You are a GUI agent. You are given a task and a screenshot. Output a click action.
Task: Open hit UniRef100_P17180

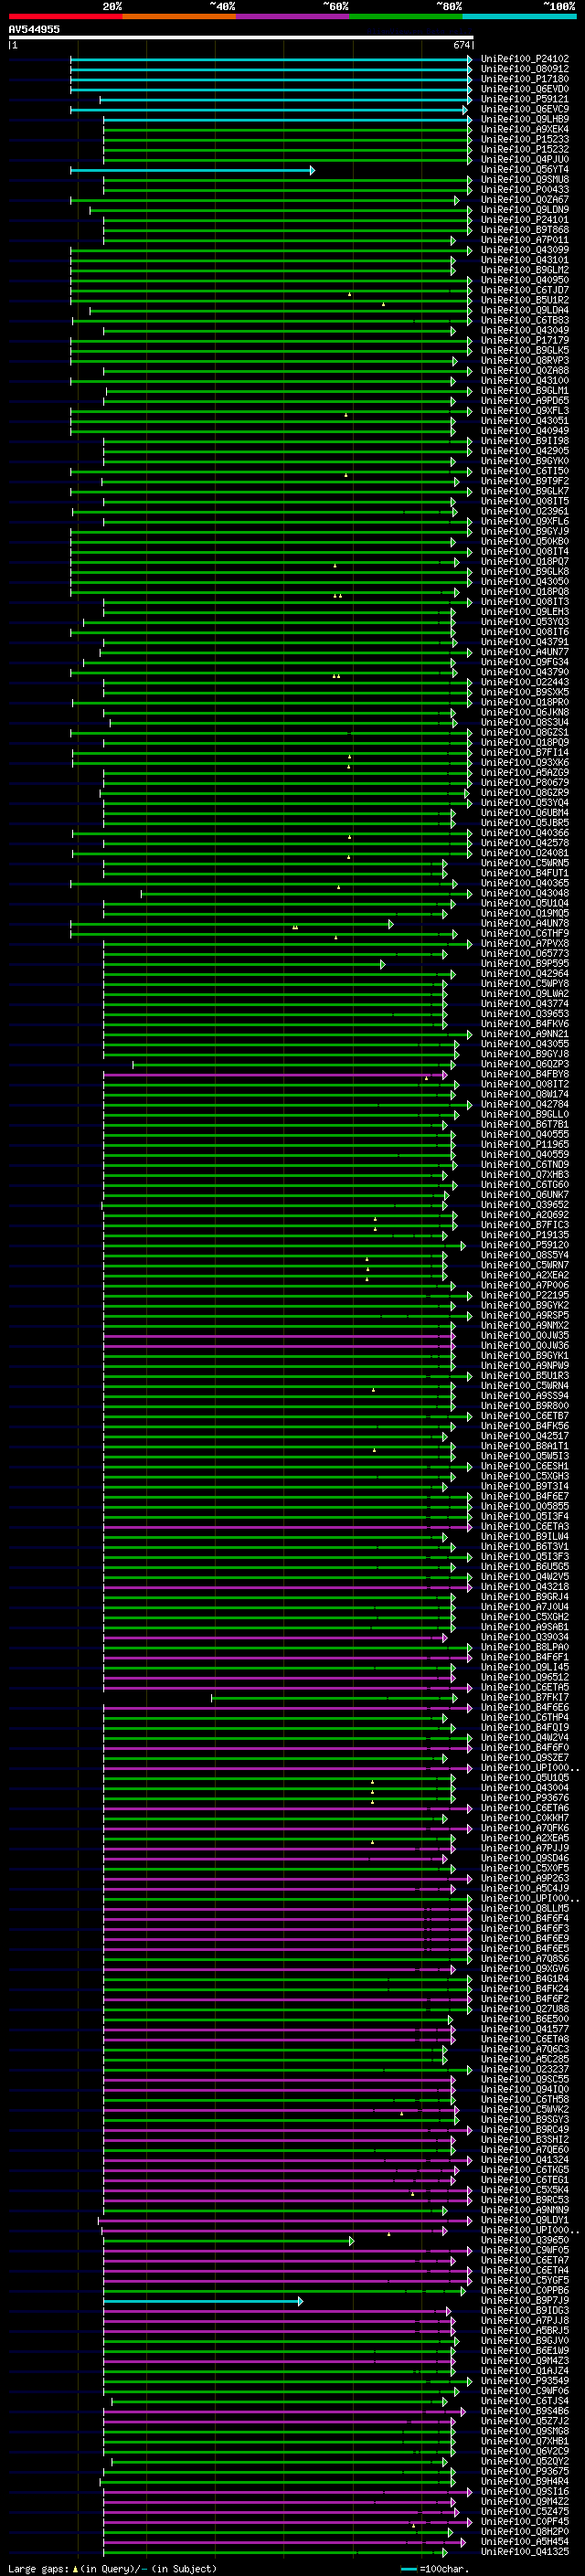(524, 79)
